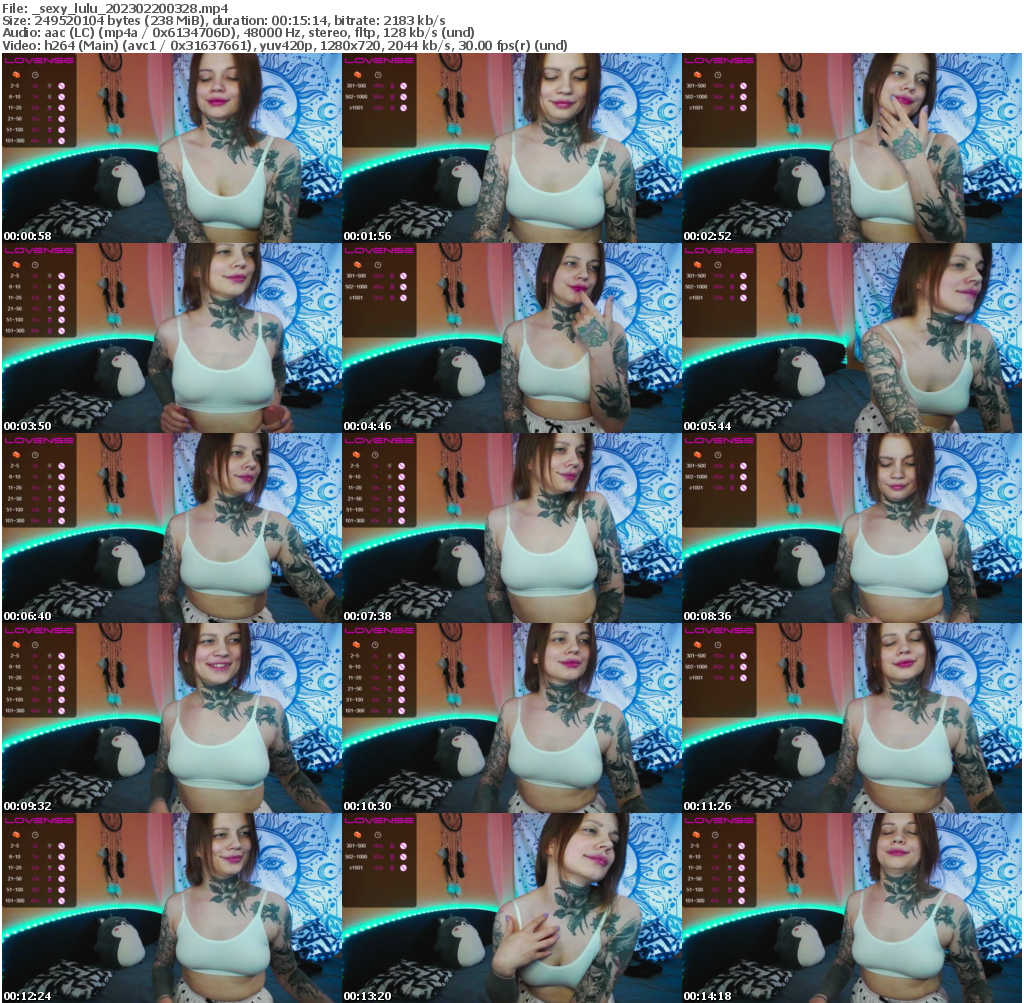Viewport: 1024px width, 1003px height.
Task: Click the orange tokens icon in the tip menu
Action: click(16, 75)
